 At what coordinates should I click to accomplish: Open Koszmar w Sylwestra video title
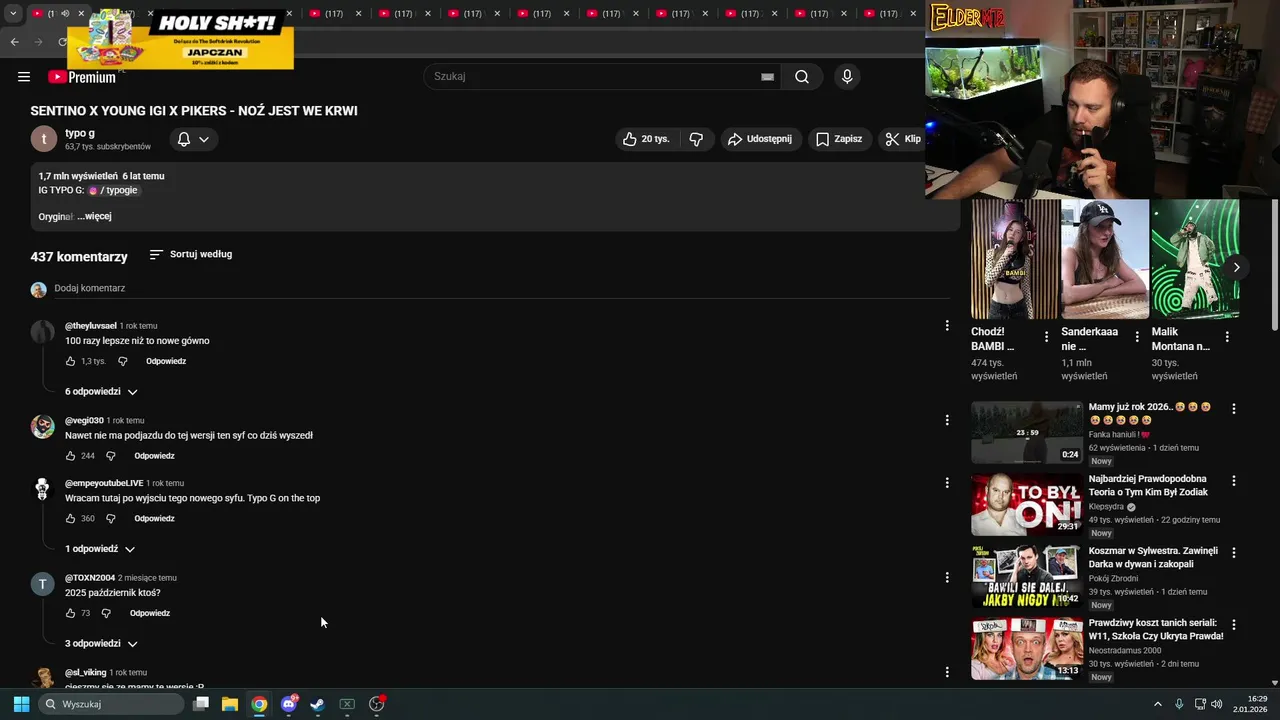(x=1153, y=557)
